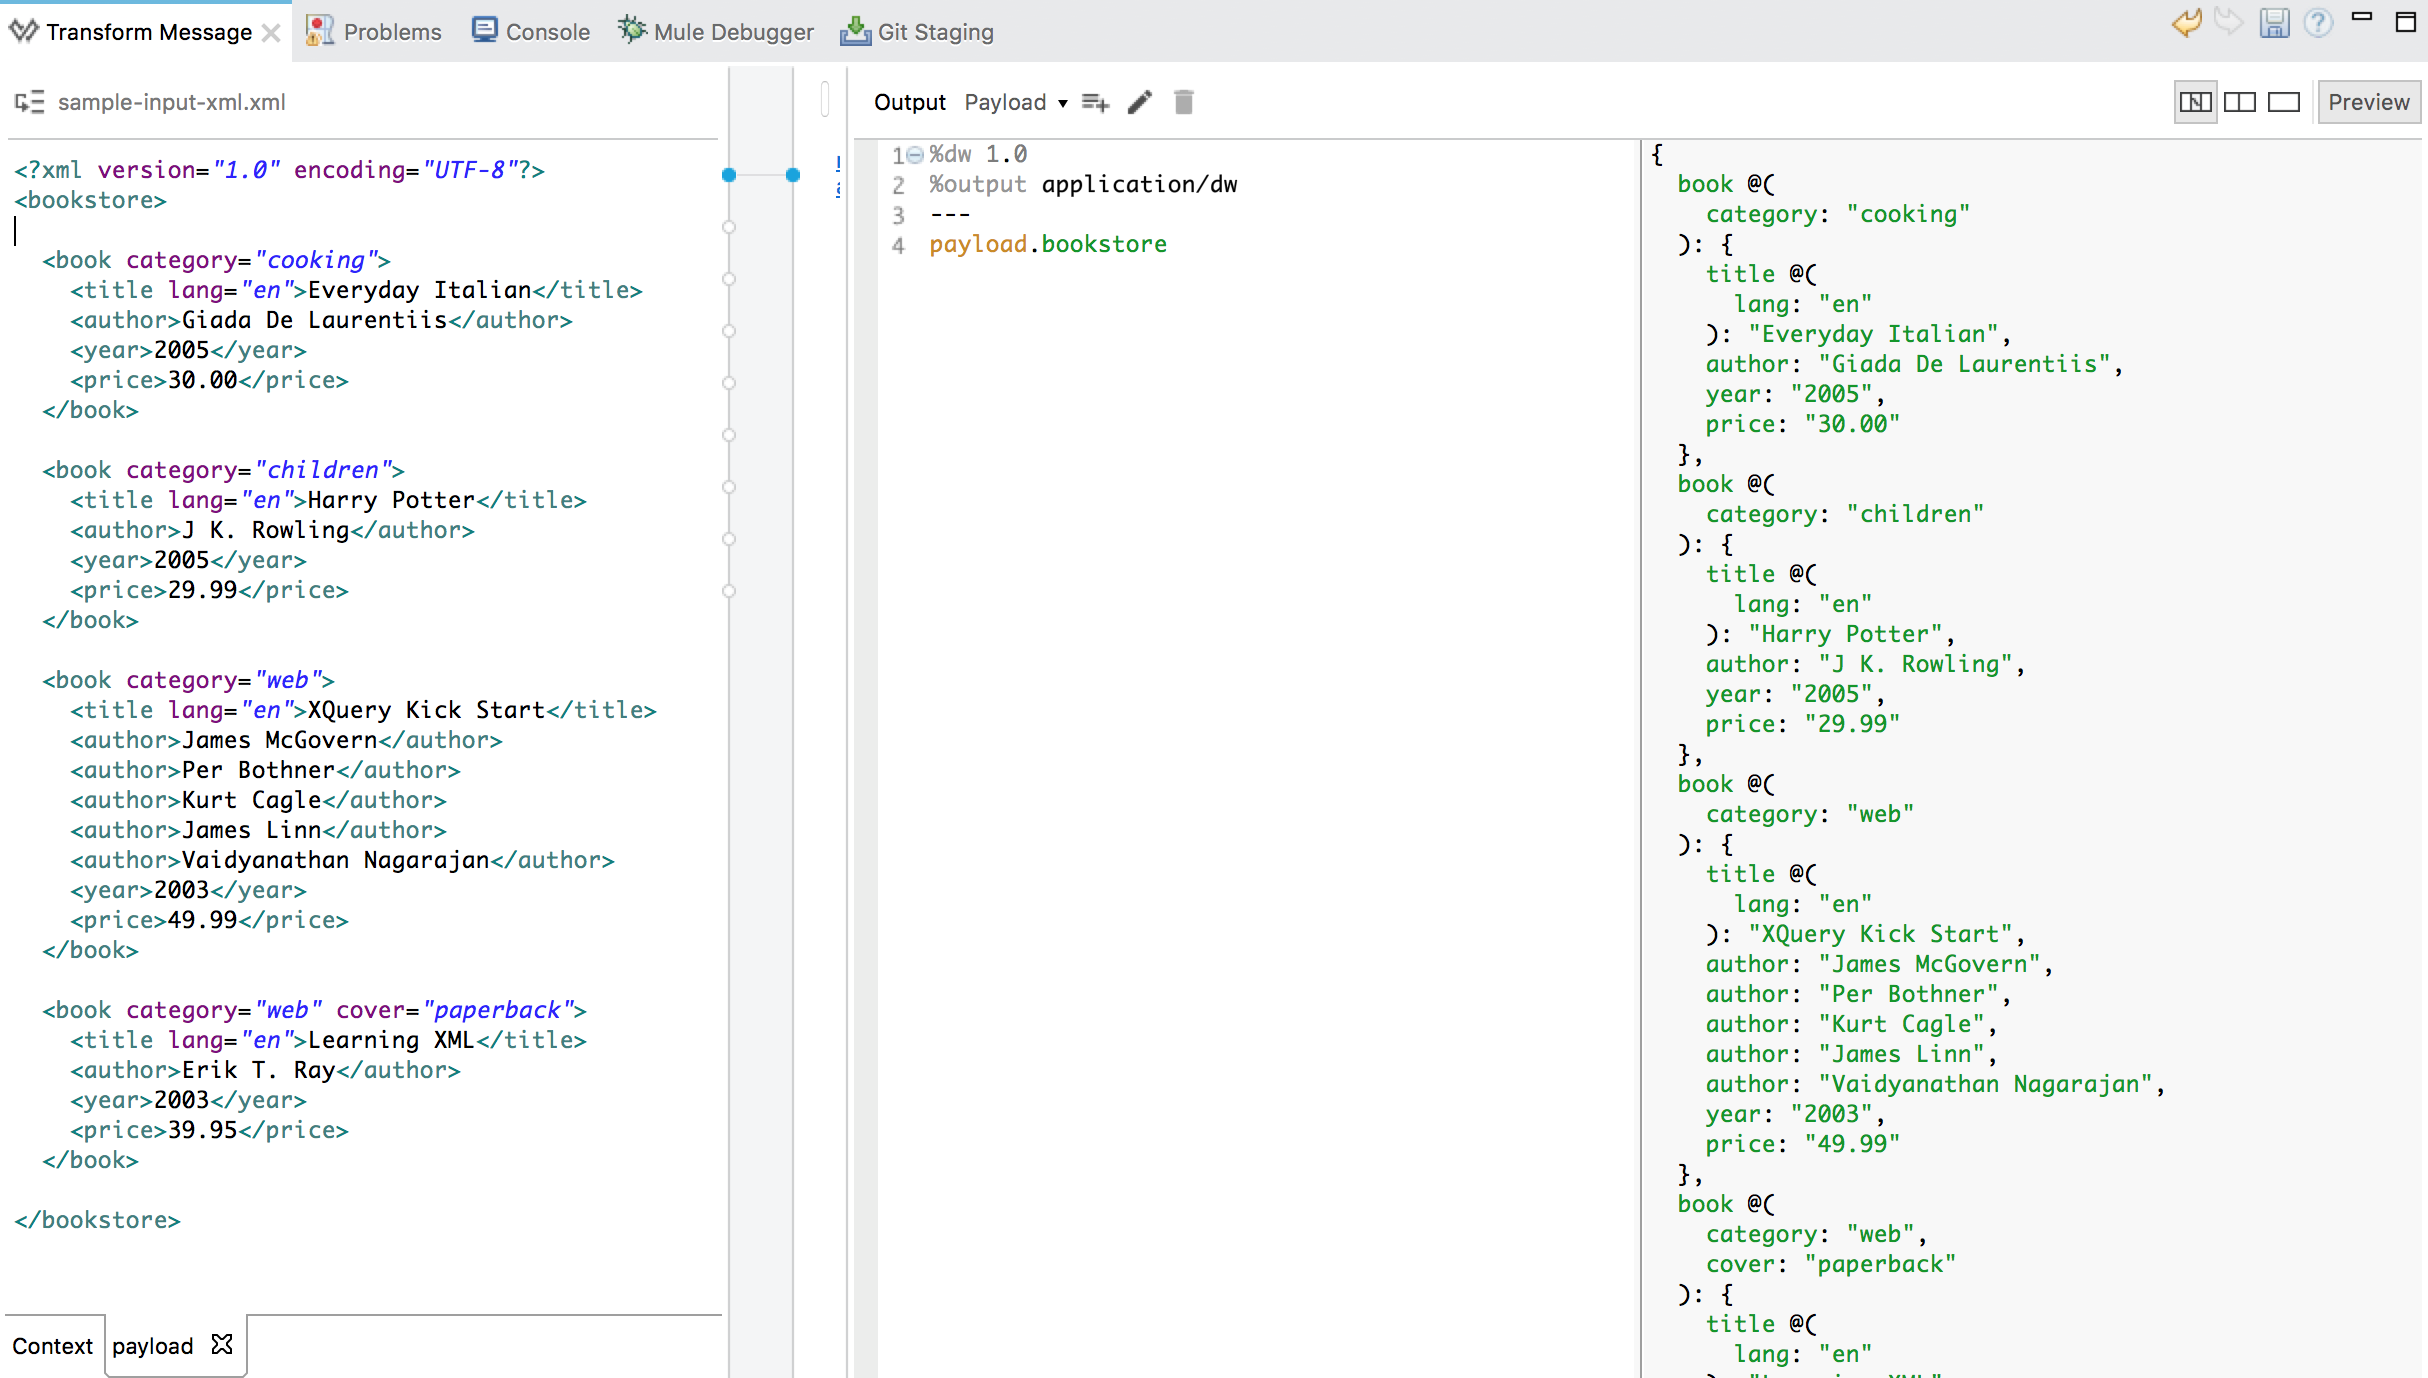This screenshot has width=2428, height=1378.
Task: Close payload tab with X icon
Action: [222, 1345]
